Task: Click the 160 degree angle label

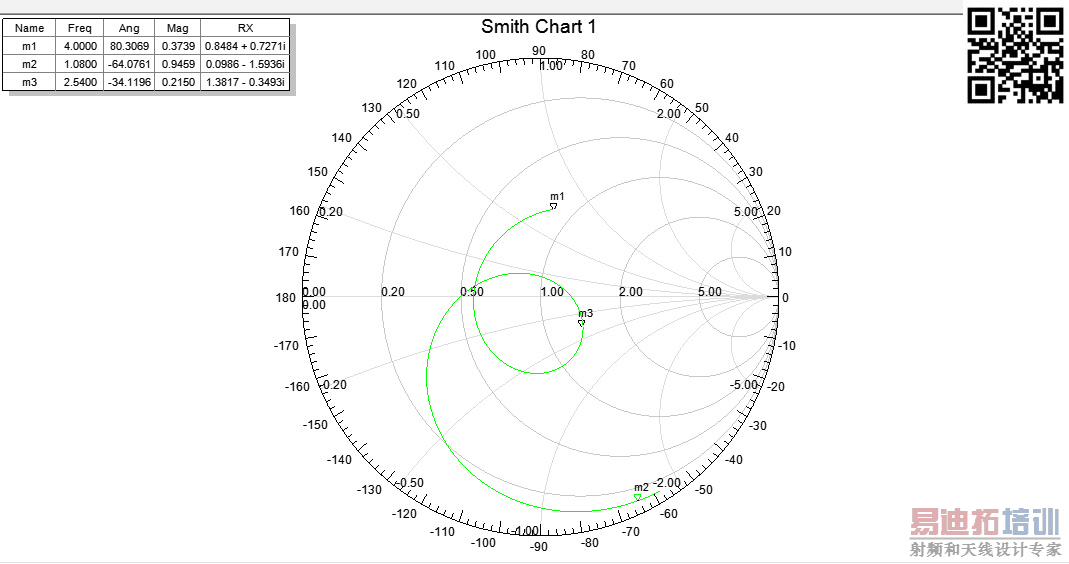Action: point(300,211)
